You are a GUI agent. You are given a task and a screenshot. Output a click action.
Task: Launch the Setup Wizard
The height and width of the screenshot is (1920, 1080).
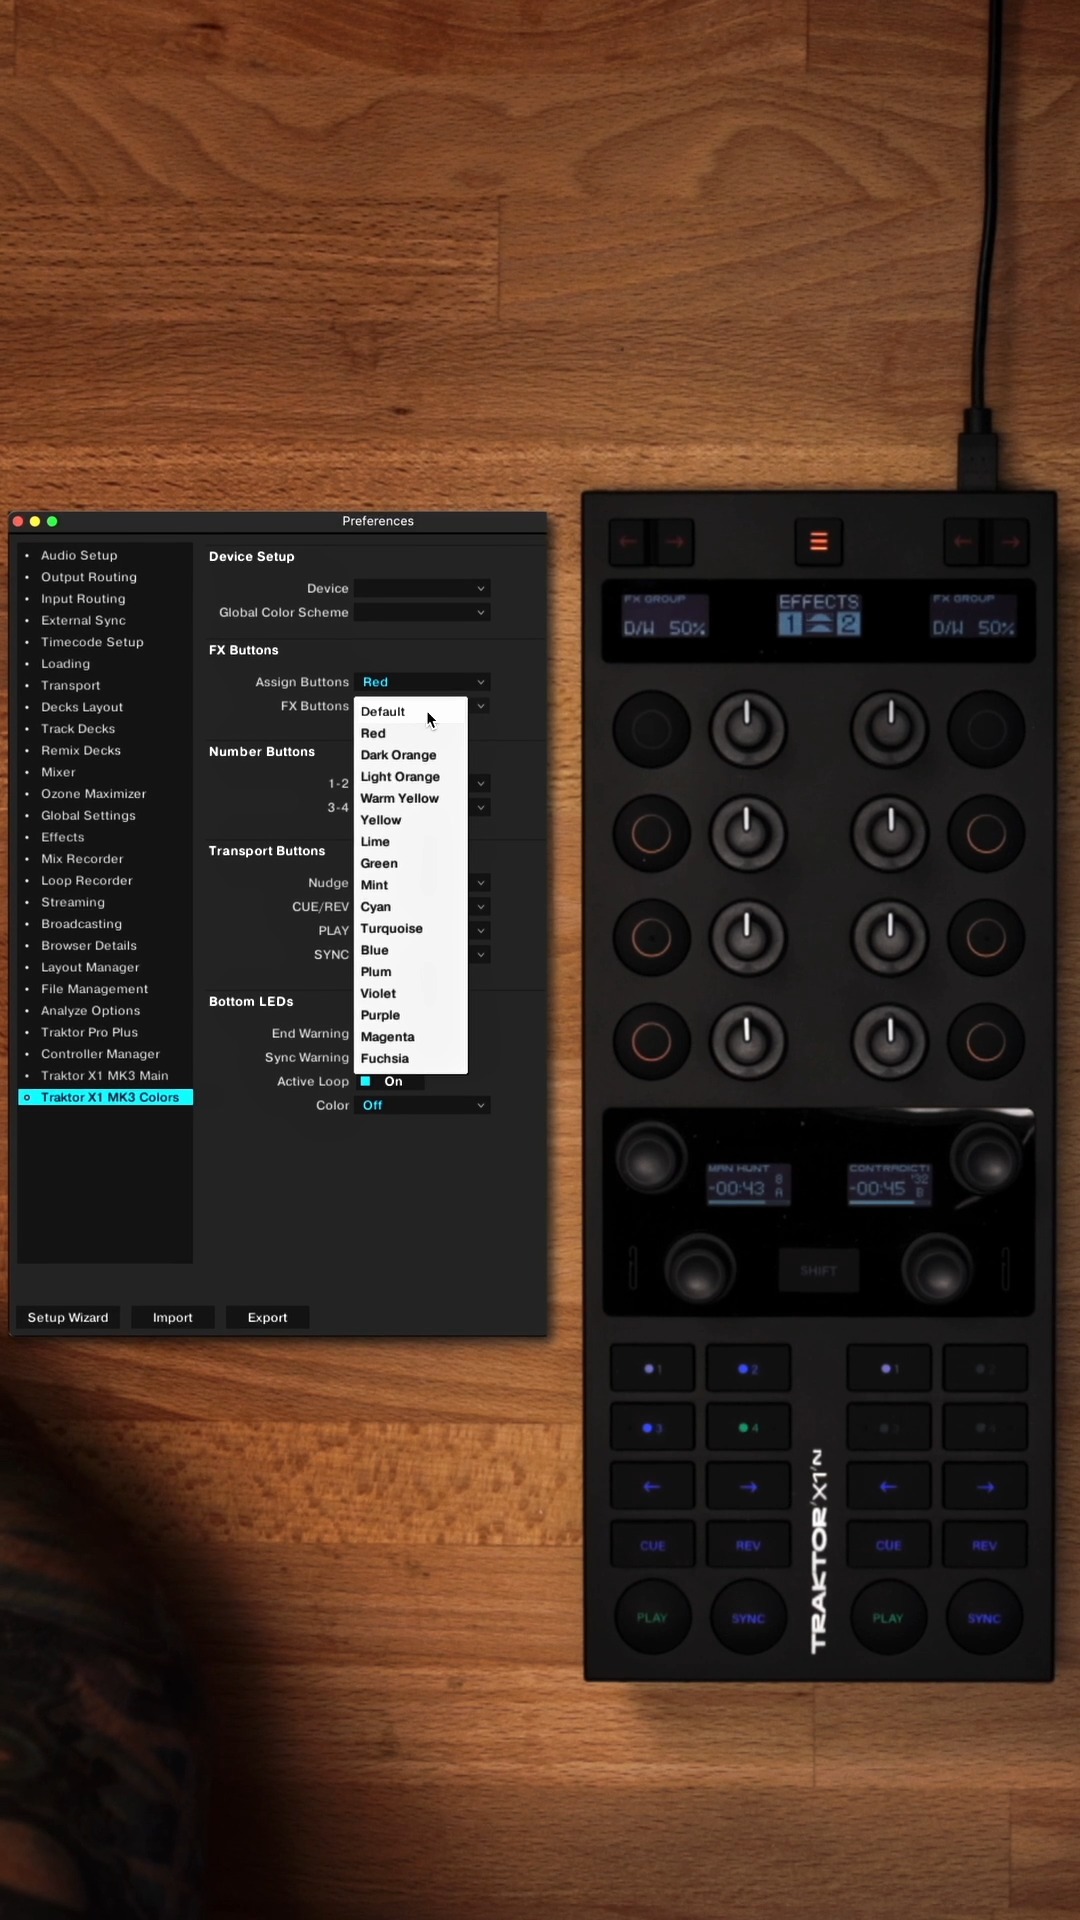68,1317
